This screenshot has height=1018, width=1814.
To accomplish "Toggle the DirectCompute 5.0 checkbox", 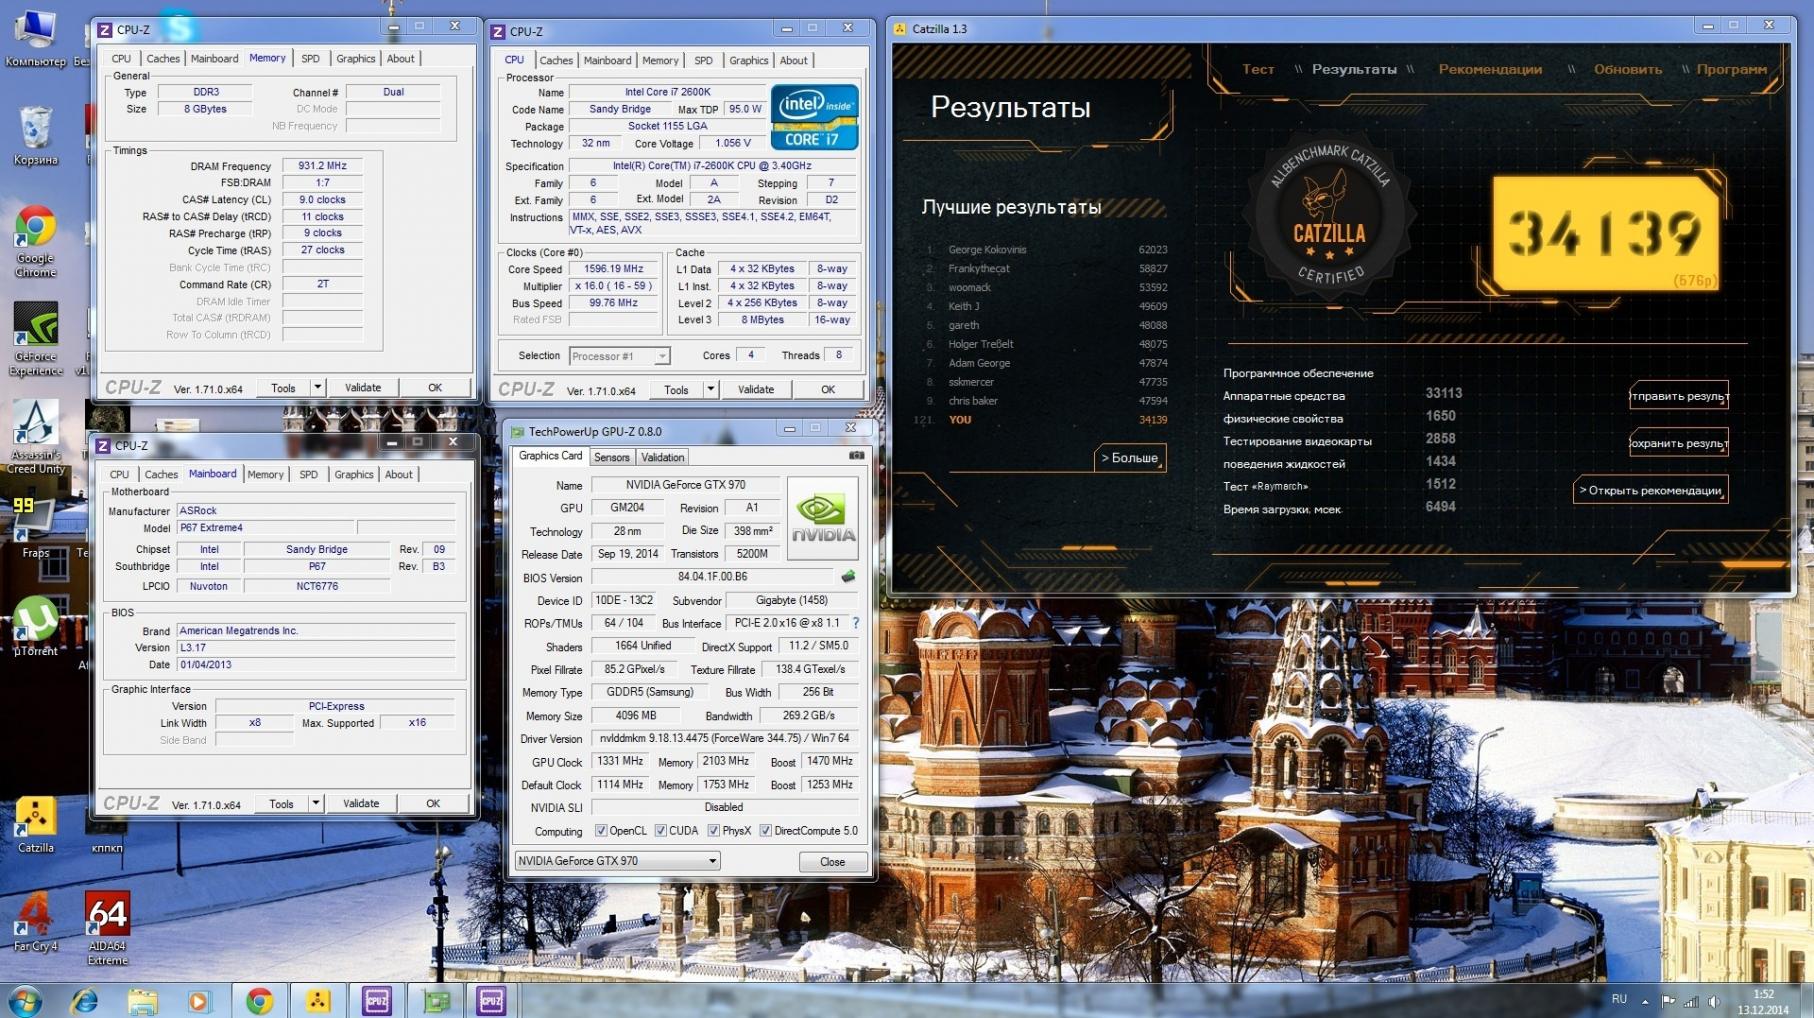I will pyautogui.click(x=766, y=831).
